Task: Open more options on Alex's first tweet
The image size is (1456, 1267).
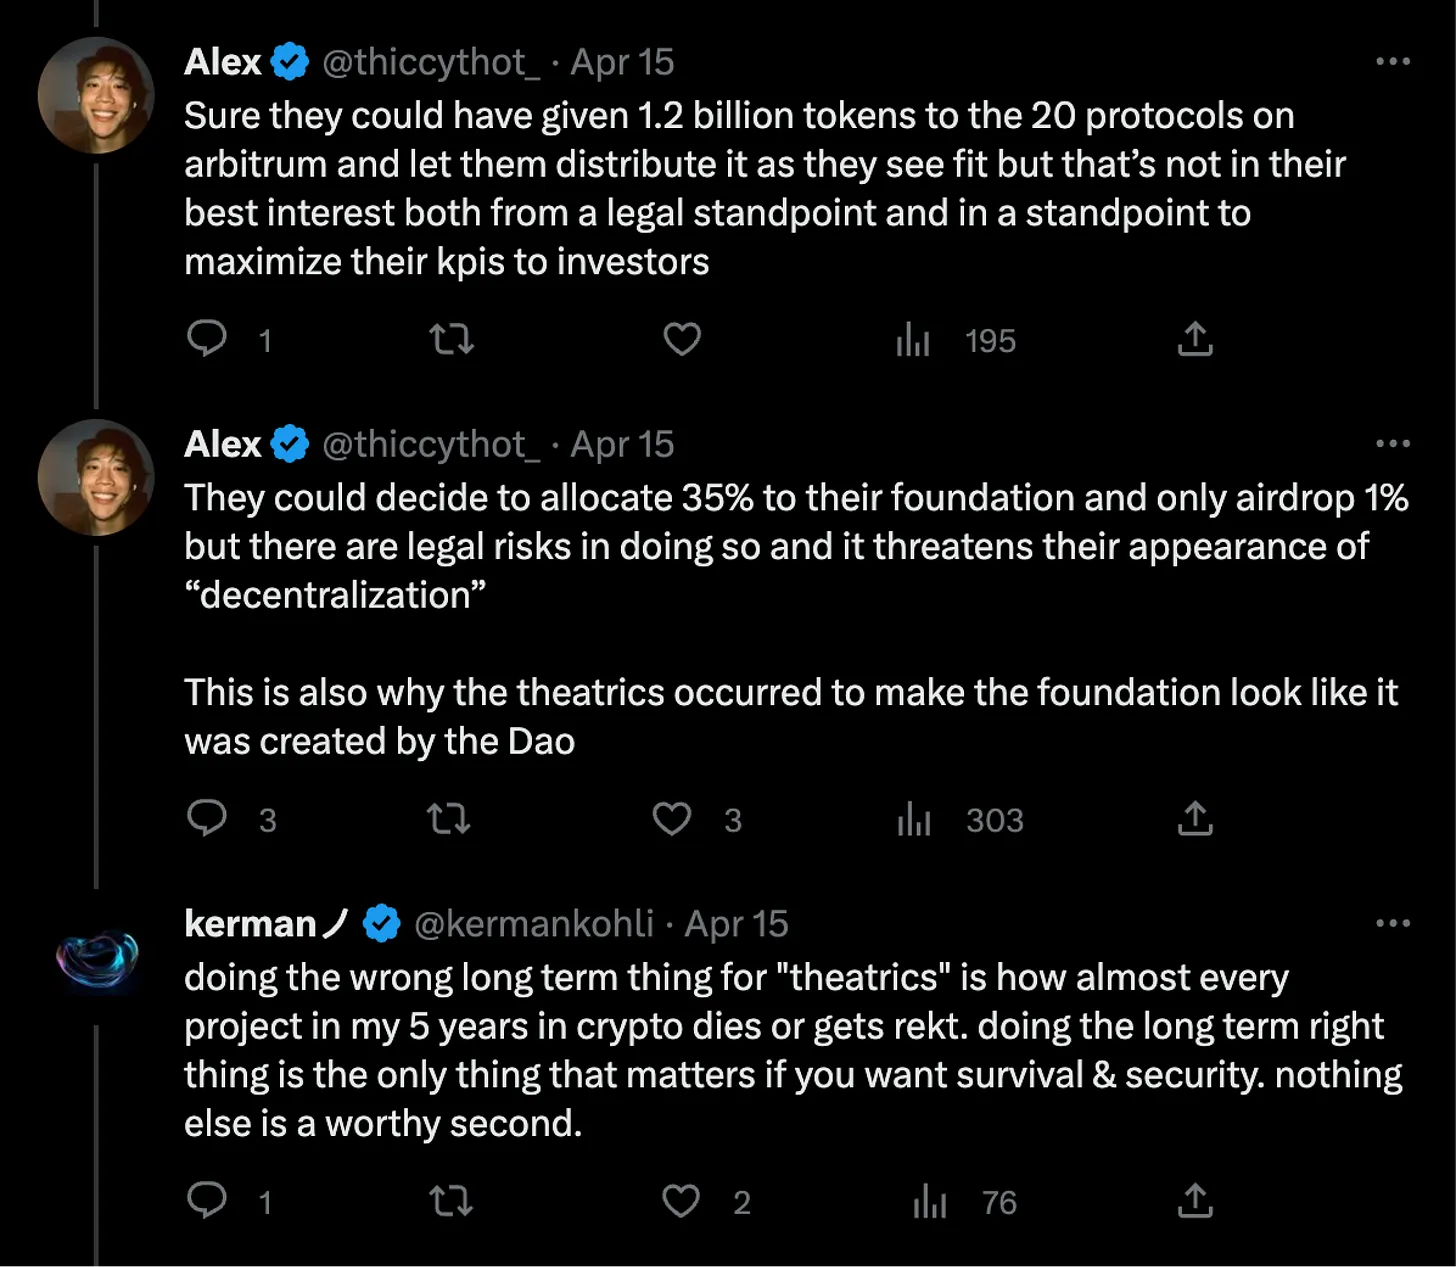Action: (x=1393, y=62)
